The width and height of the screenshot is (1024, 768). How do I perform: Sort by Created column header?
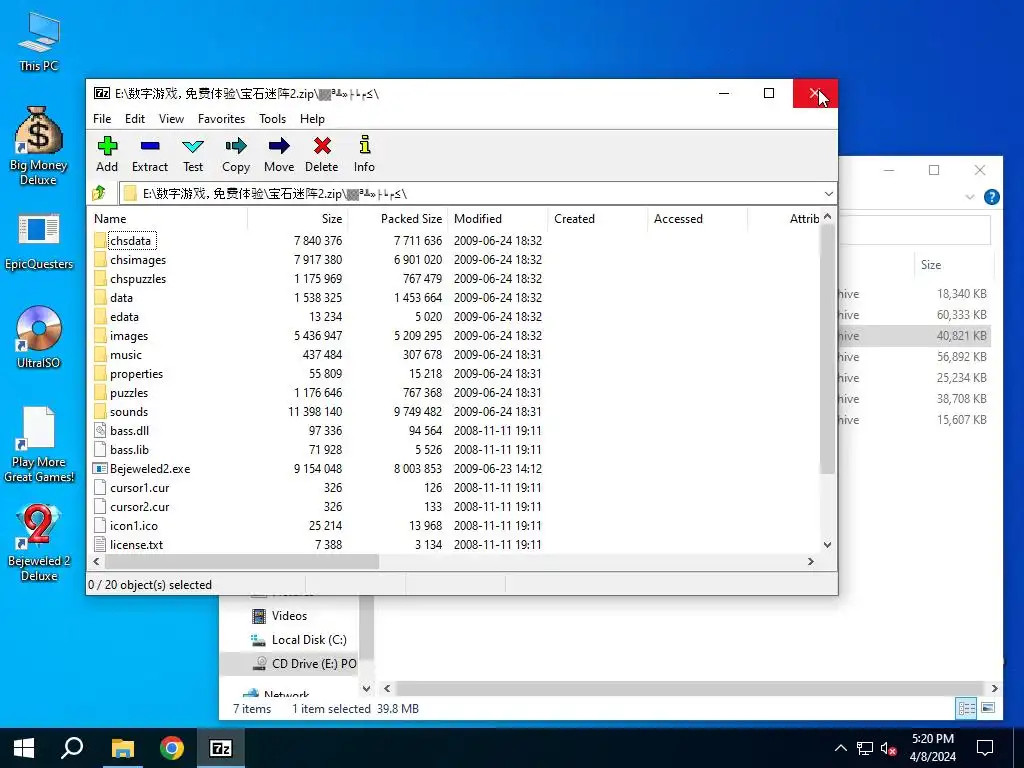coord(598,219)
